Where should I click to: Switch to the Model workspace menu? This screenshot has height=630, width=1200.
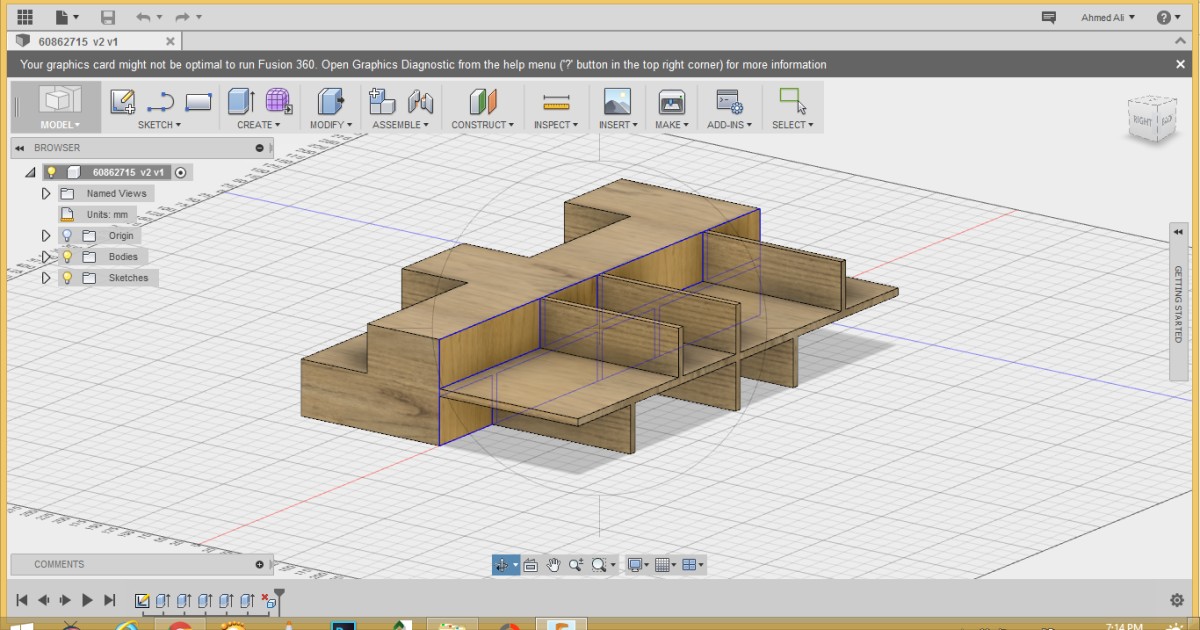coord(58,124)
